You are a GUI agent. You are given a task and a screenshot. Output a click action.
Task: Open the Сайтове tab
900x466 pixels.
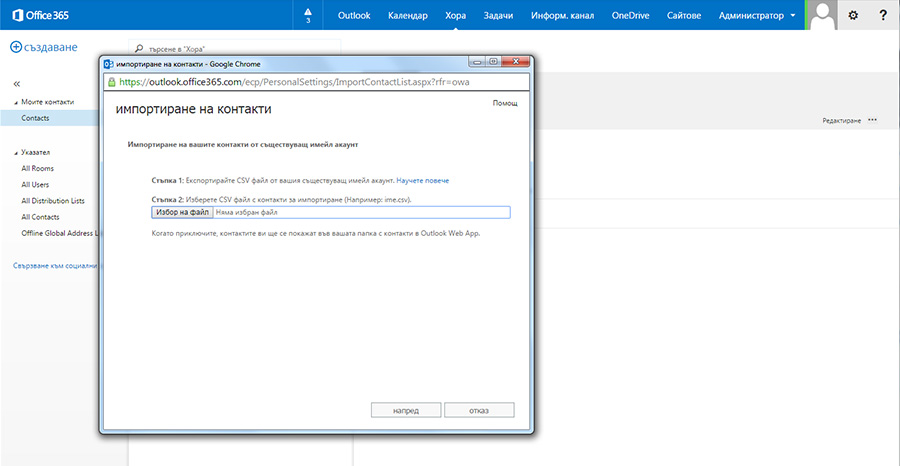(684, 15)
